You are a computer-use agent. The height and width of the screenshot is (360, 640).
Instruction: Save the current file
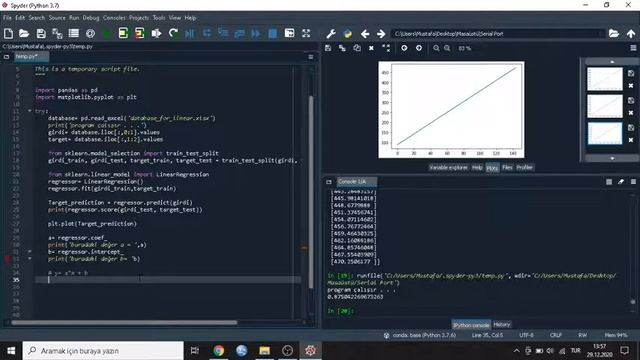41,33
